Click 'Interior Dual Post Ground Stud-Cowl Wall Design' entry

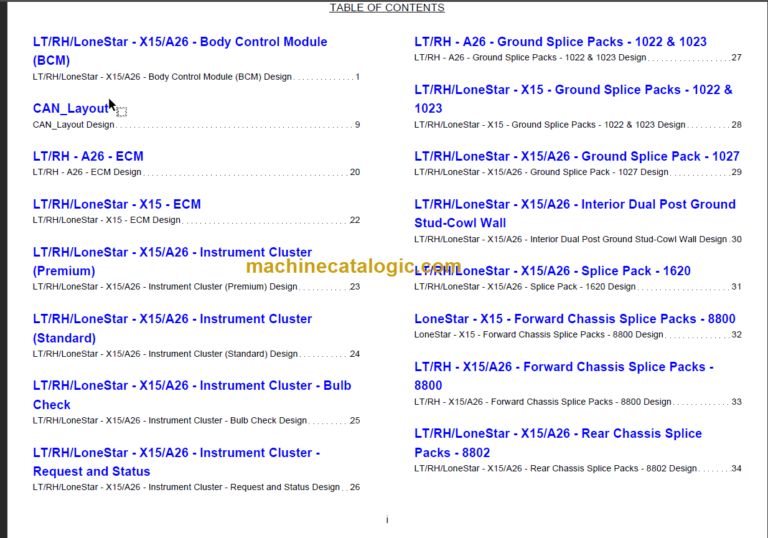(578, 240)
